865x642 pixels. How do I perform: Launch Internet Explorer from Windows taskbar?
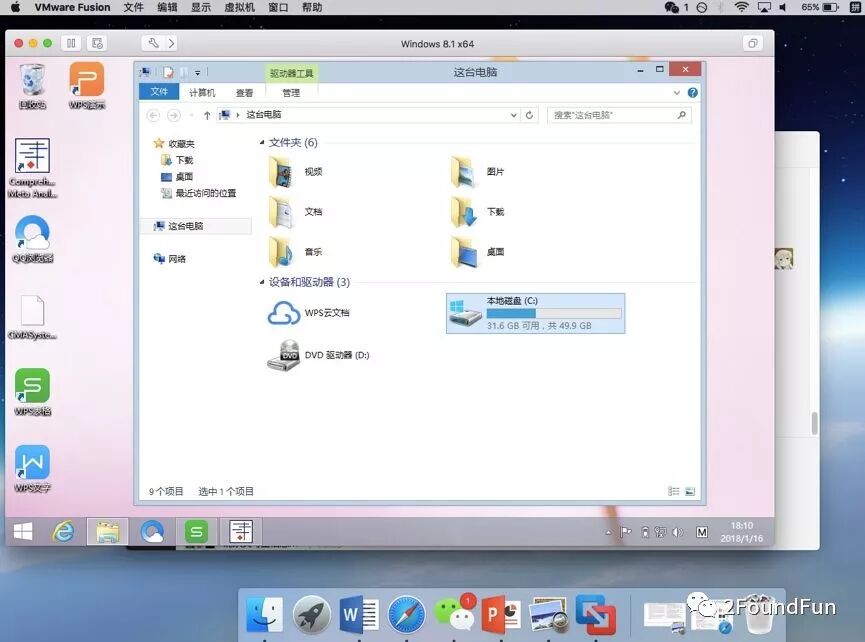(x=63, y=532)
